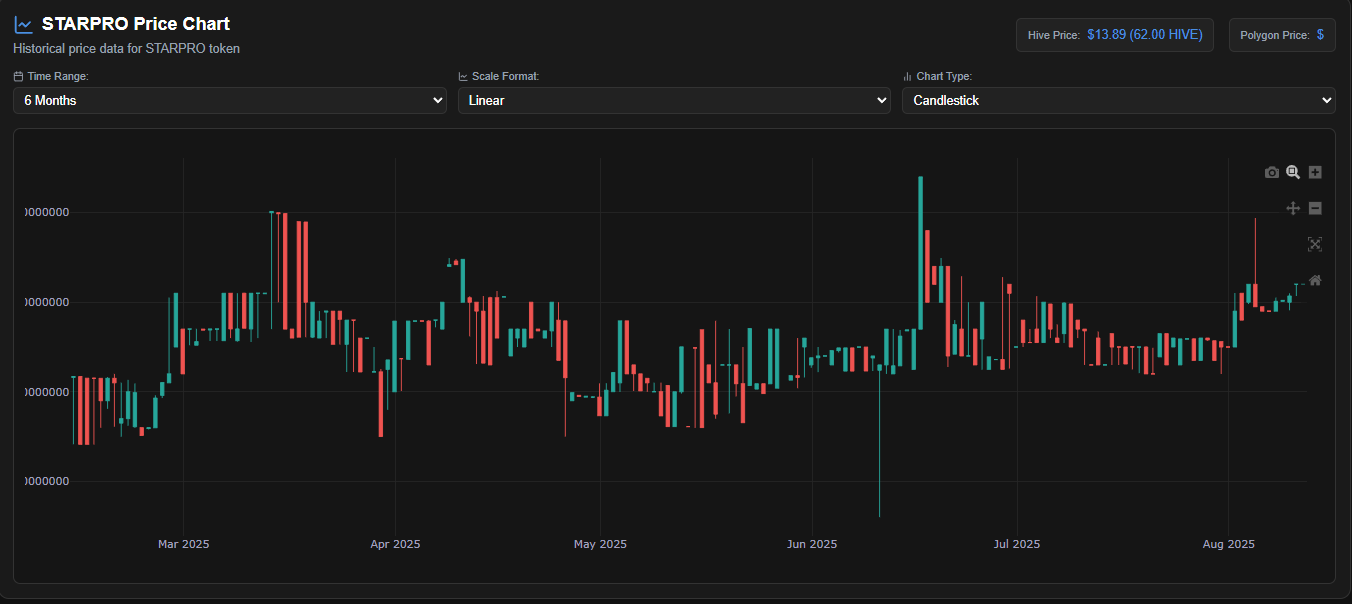Click the Jul 2025 axis label
Screen dimensions: 1352x604
1017,544
